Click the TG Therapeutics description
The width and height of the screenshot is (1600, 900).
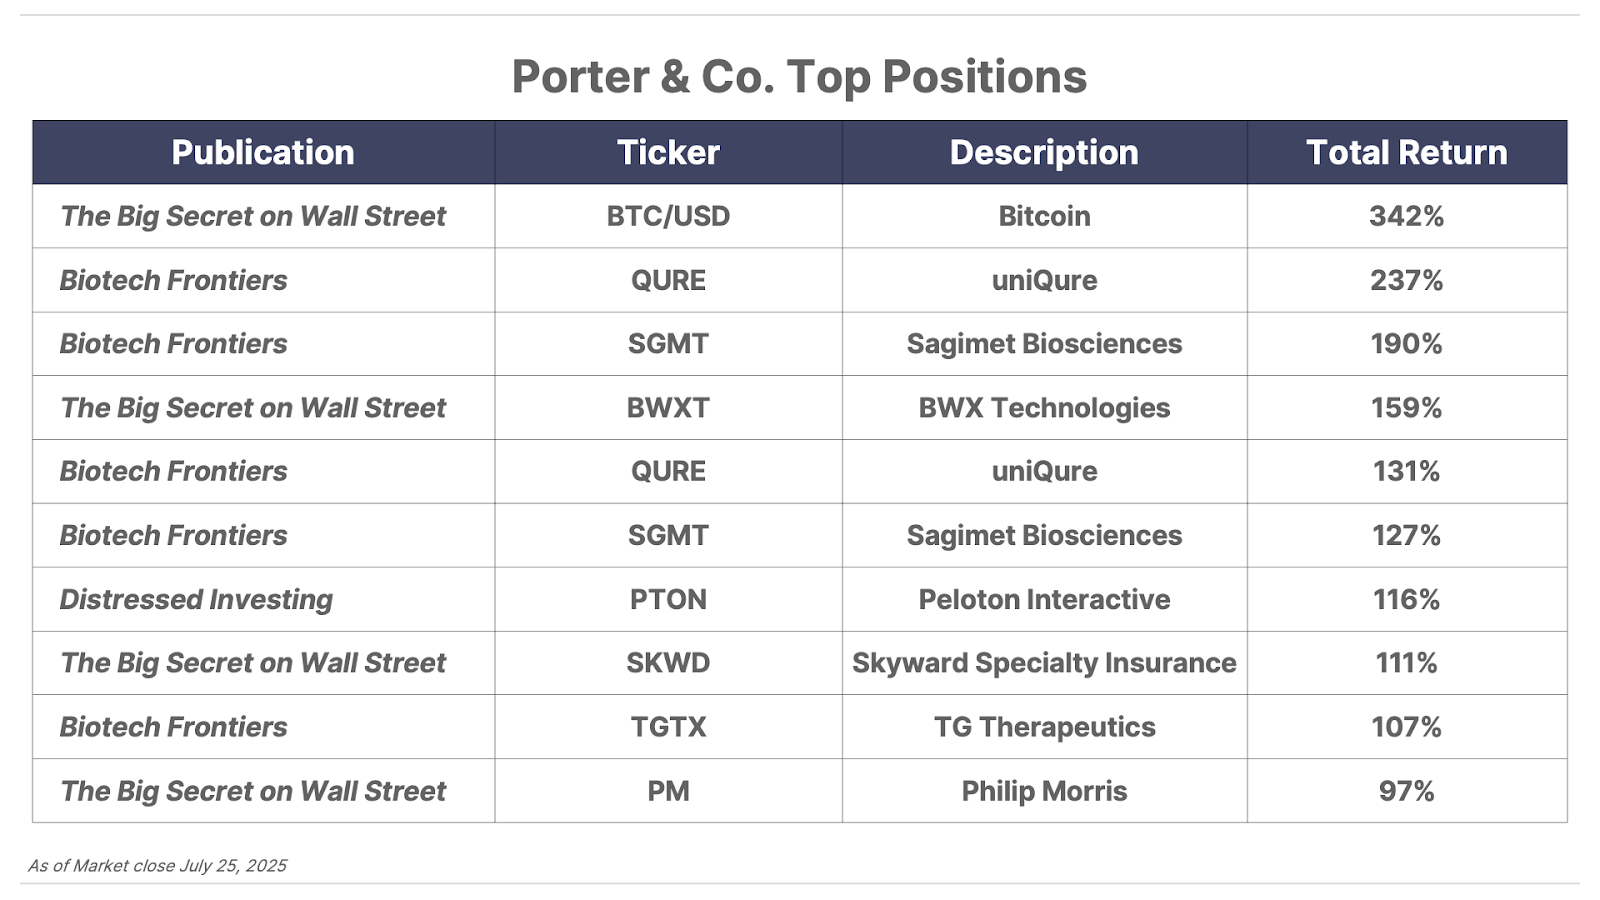tap(1044, 727)
